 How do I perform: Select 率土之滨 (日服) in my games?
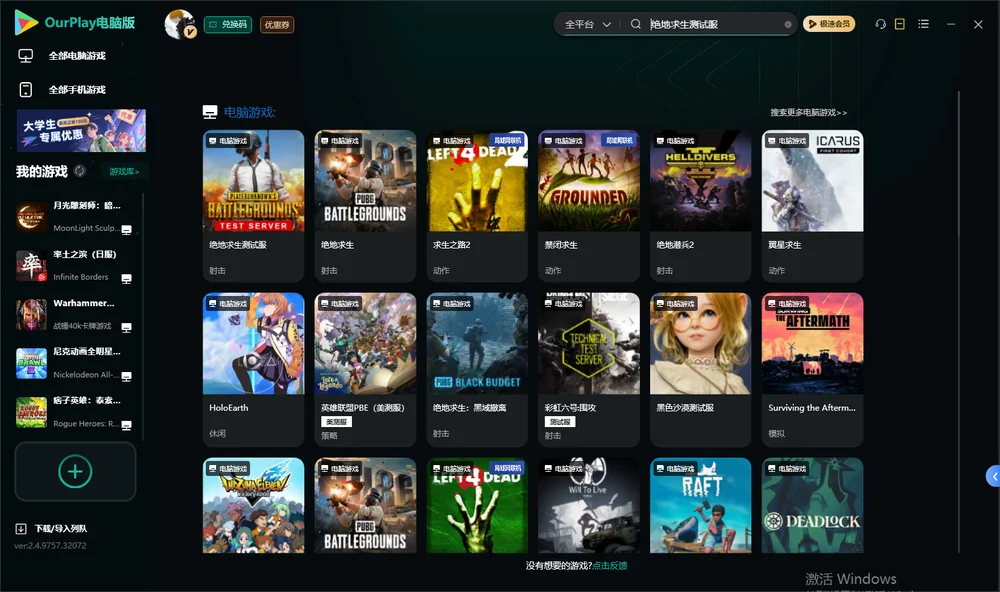pos(74,265)
